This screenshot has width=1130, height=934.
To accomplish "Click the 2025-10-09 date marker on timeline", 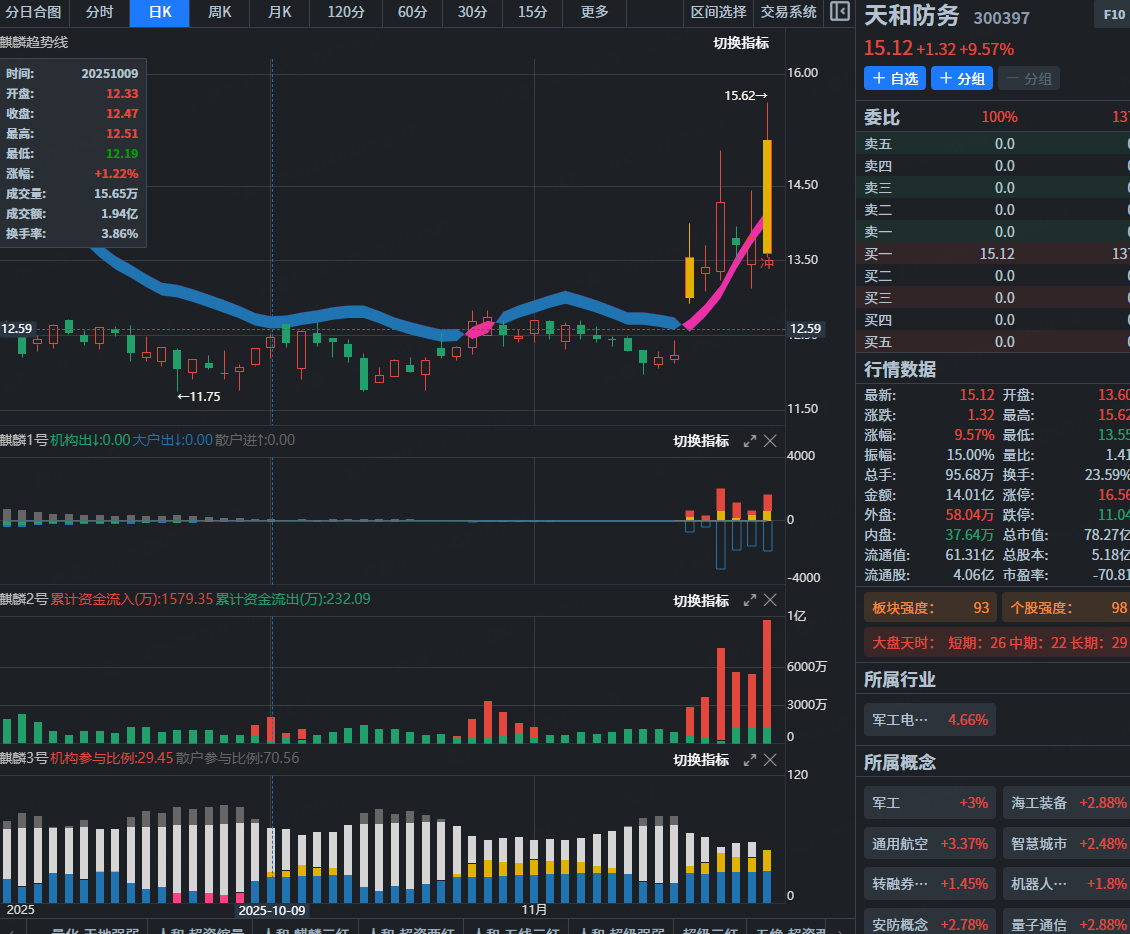I will pyautogui.click(x=272, y=911).
